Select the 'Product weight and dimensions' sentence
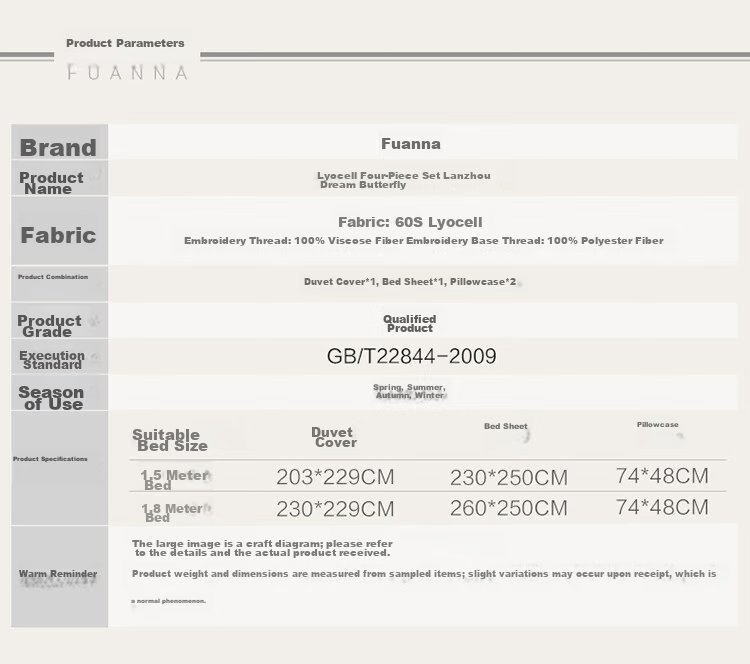The height and width of the screenshot is (664, 750). pos(424,574)
